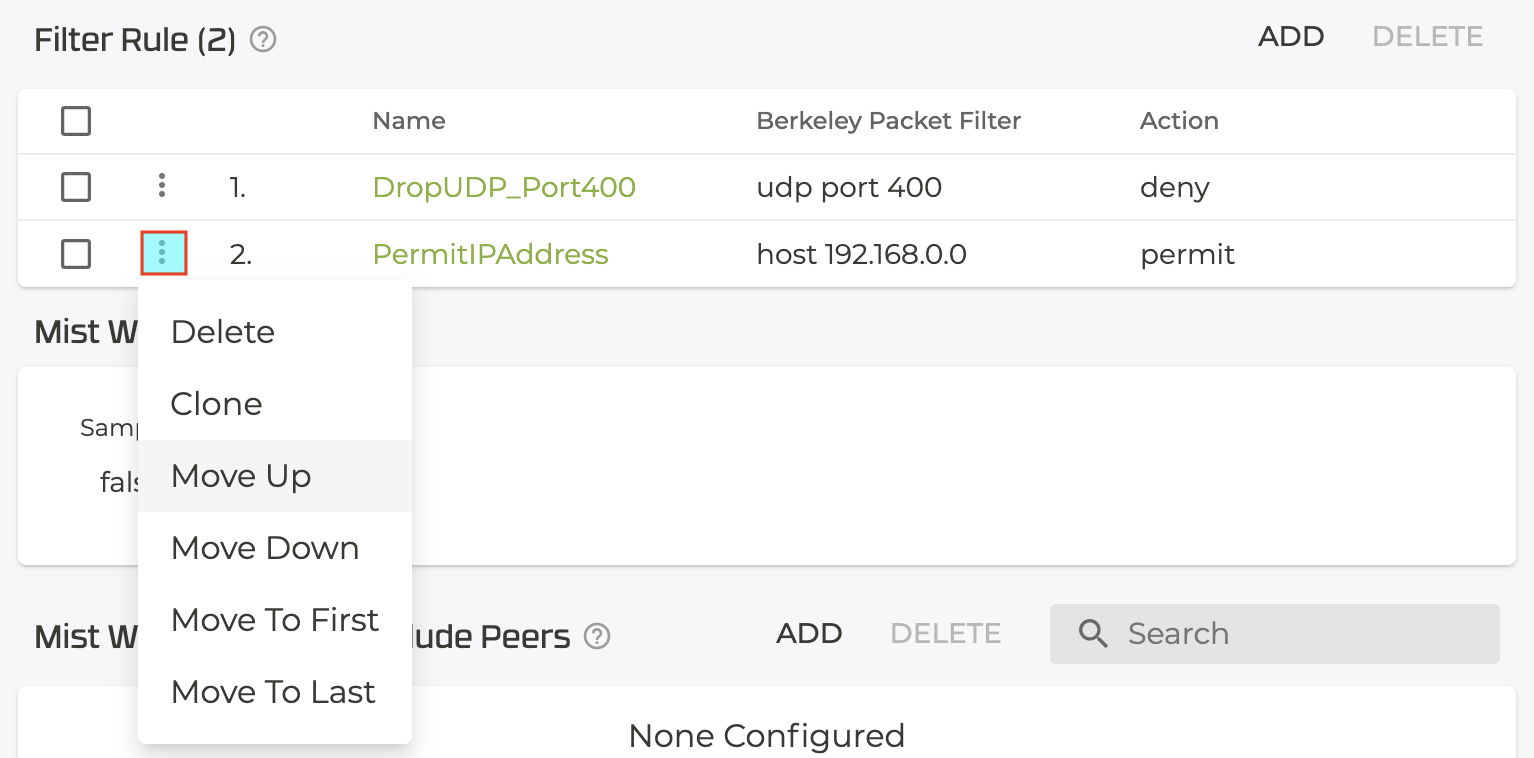Select the Move To Last option
This screenshot has width=1534, height=758.
tap(273, 692)
